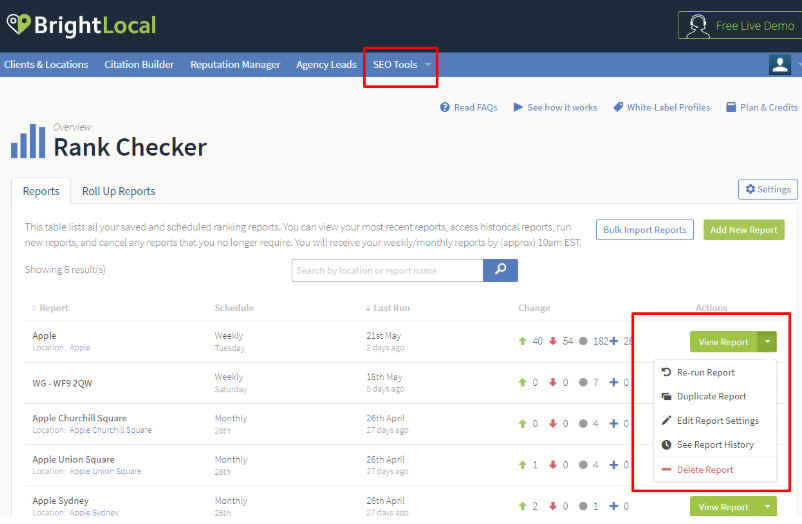Click the See how it works play icon
This screenshot has height=524, width=802.
[x=518, y=107]
